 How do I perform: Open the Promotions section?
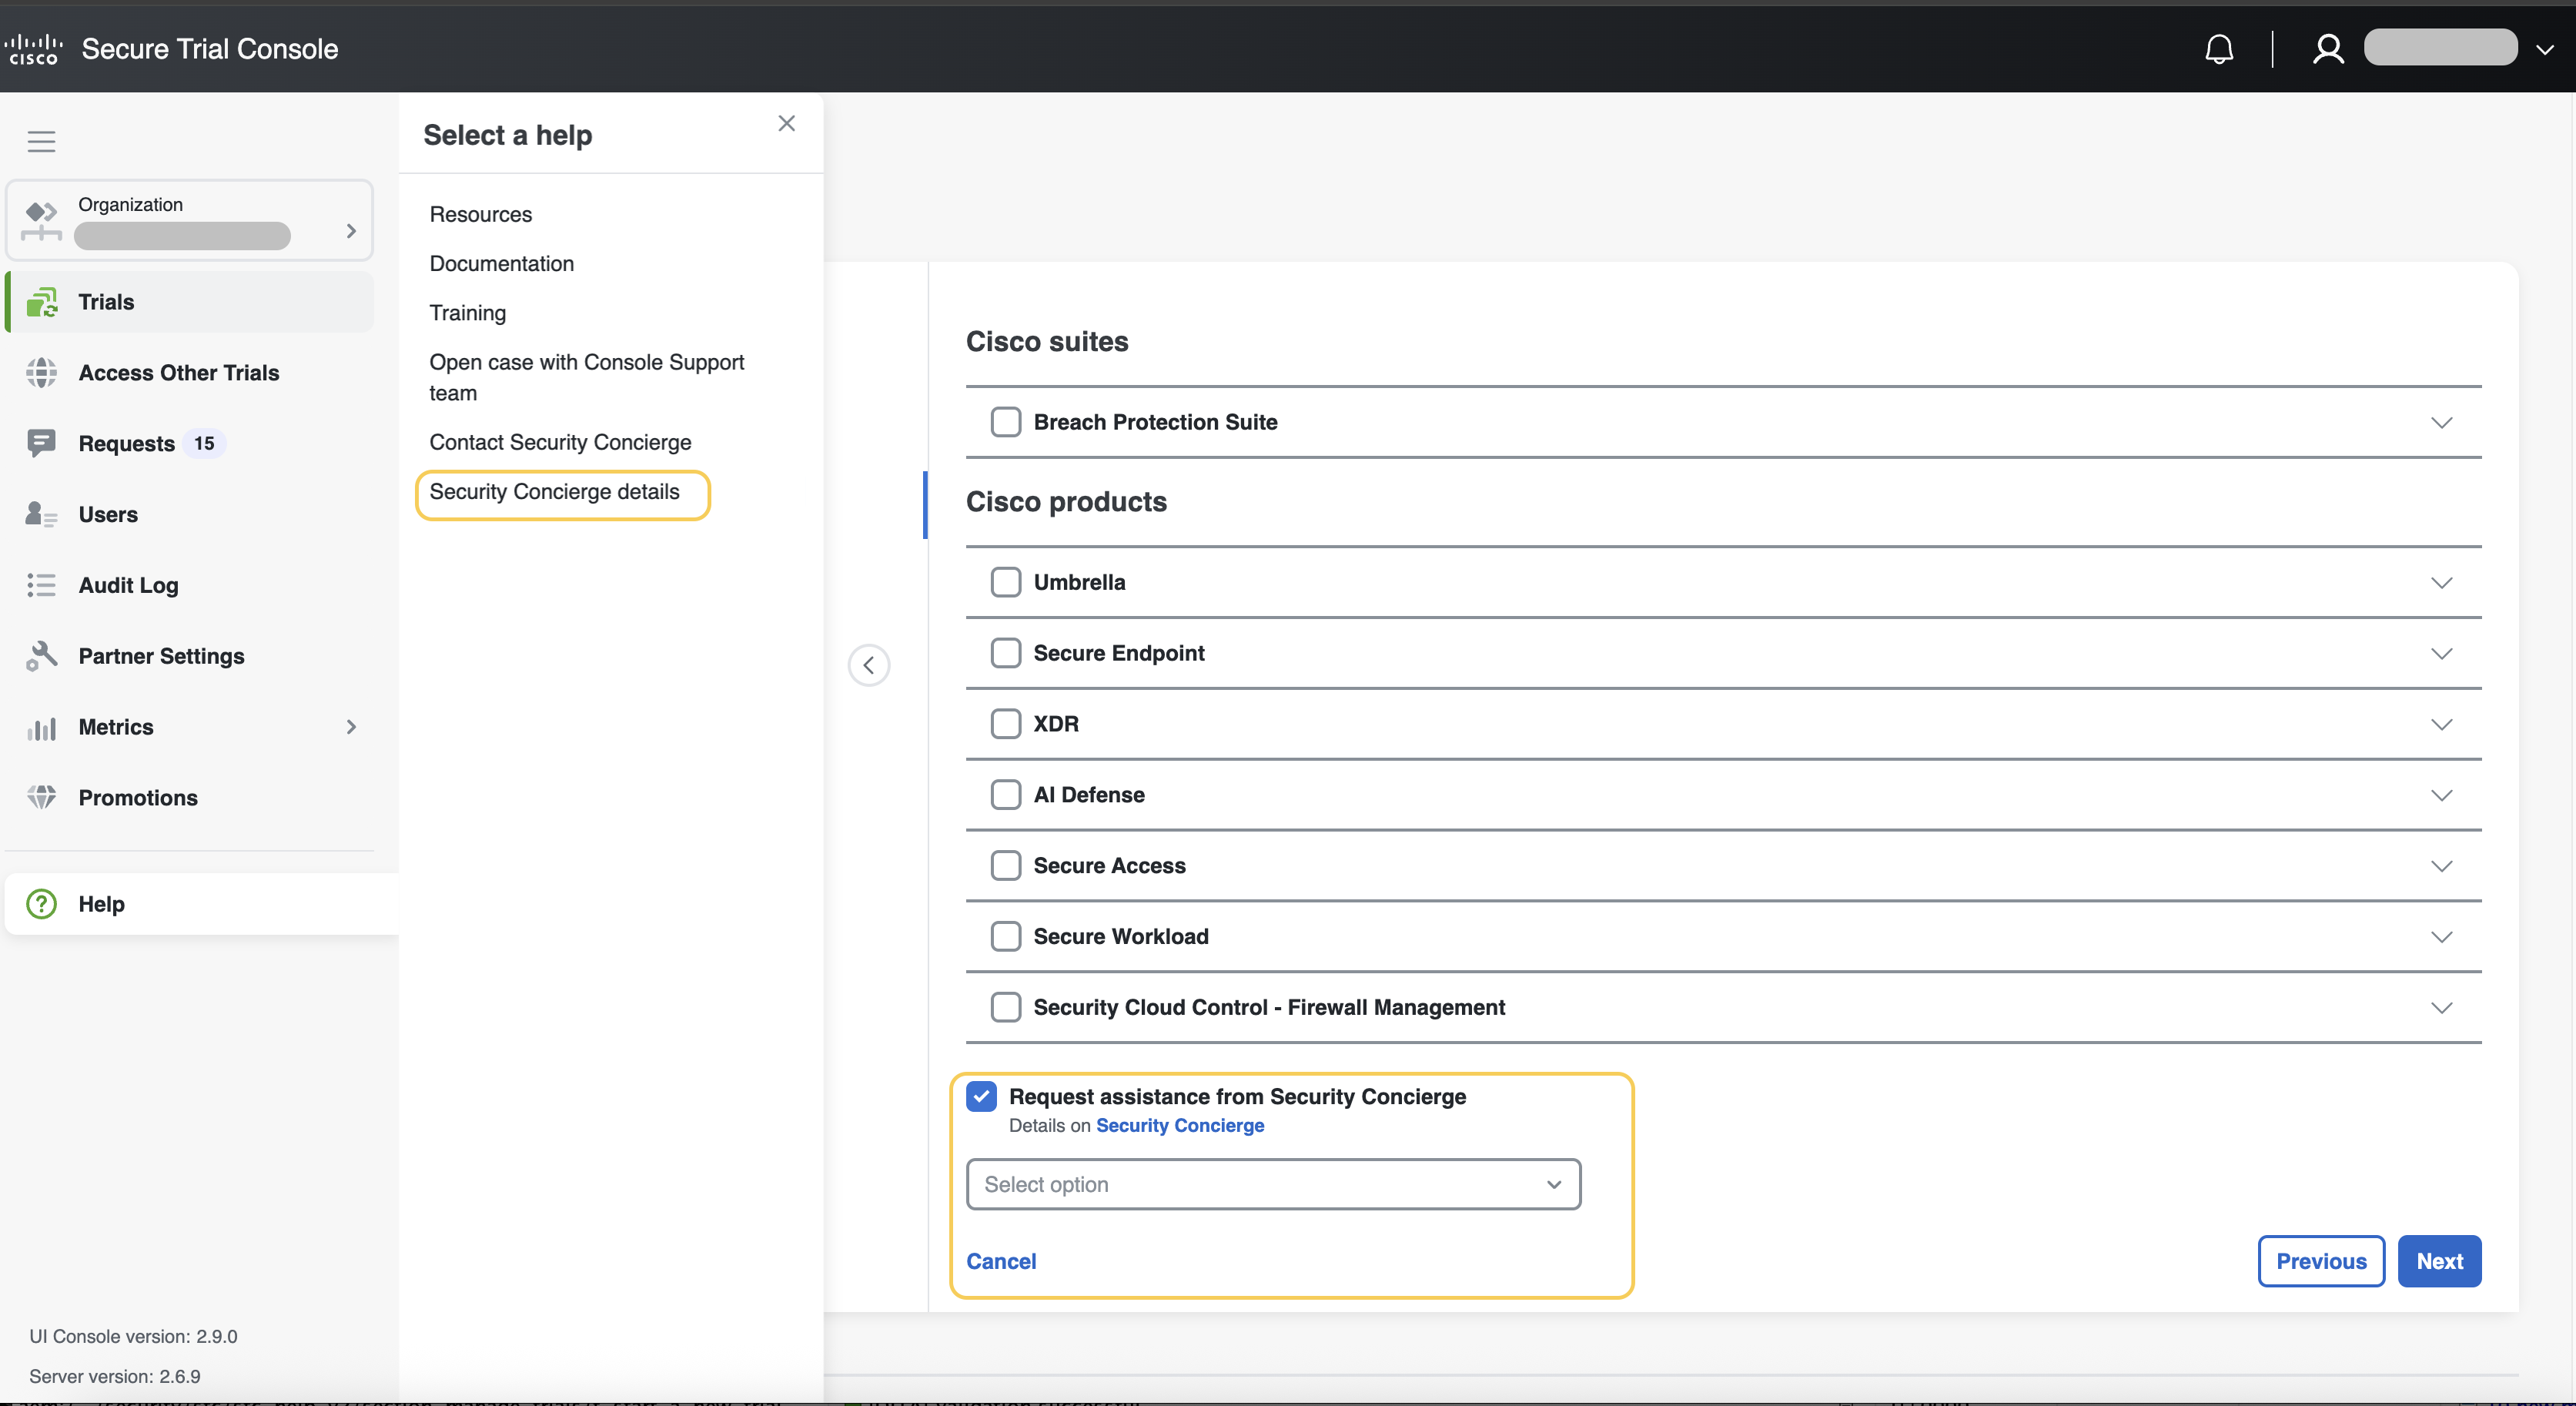click(137, 797)
